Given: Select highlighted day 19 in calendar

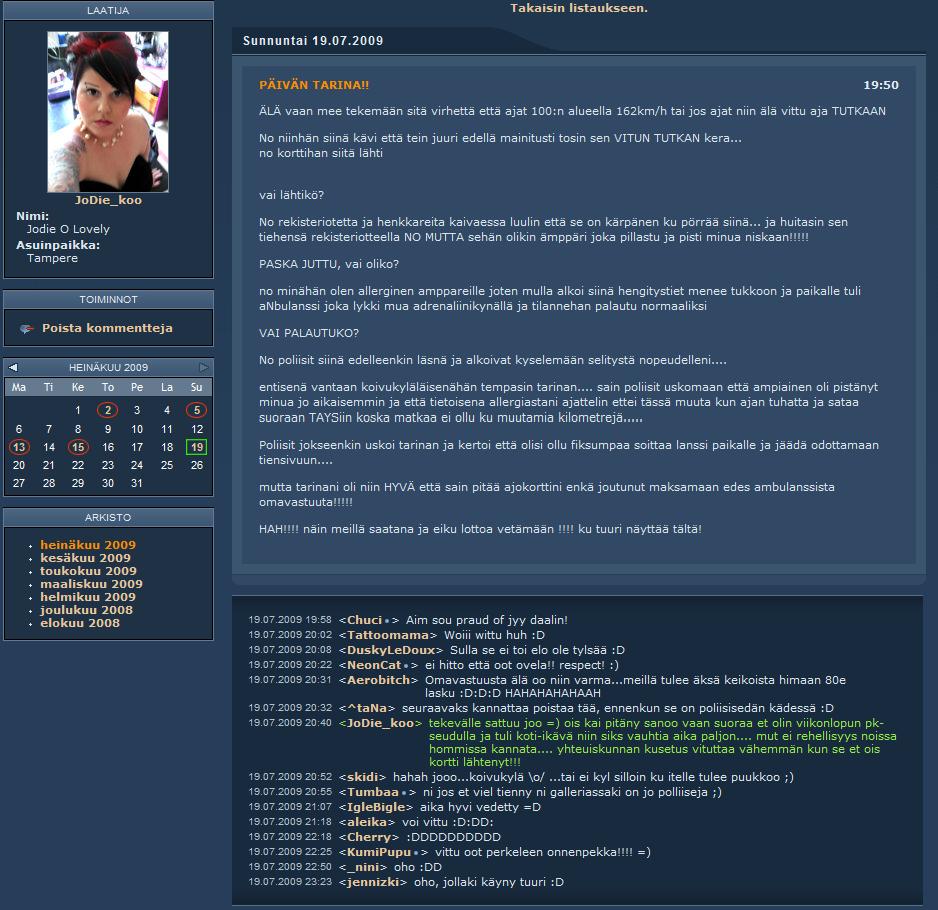Looking at the screenshot, I should (x=197, y=447).
